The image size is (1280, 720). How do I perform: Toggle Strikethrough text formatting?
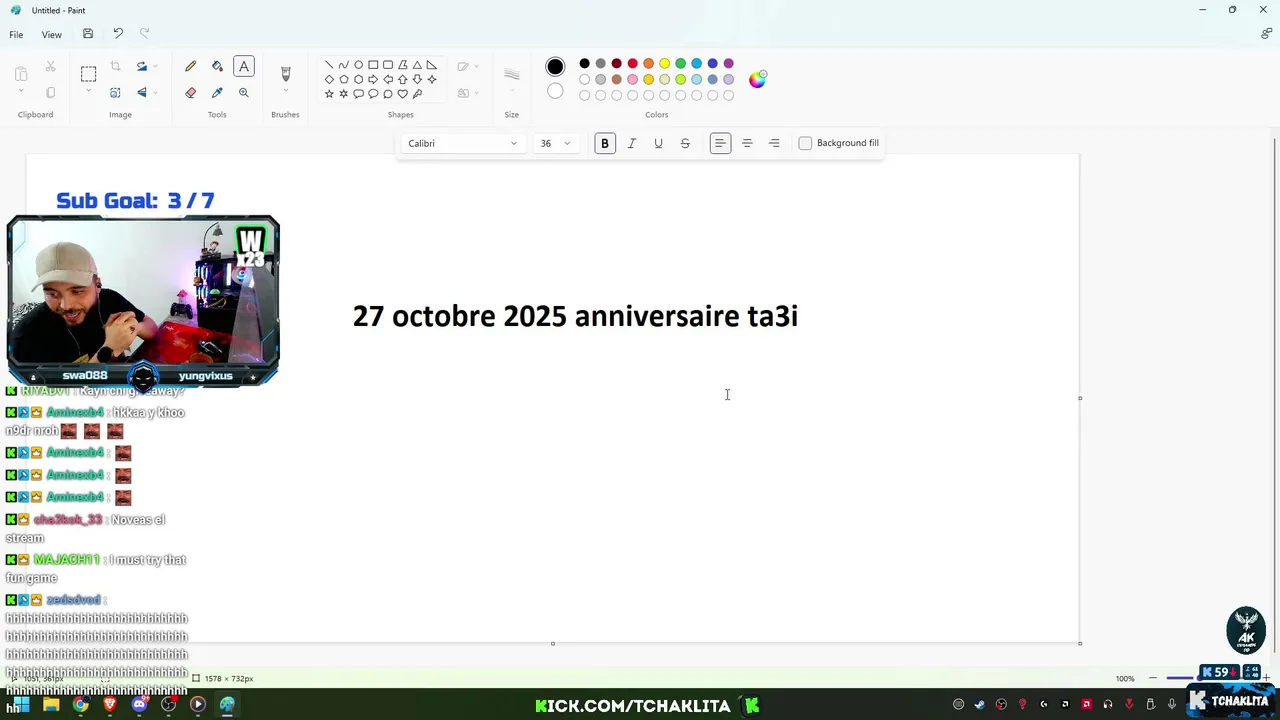685,143
